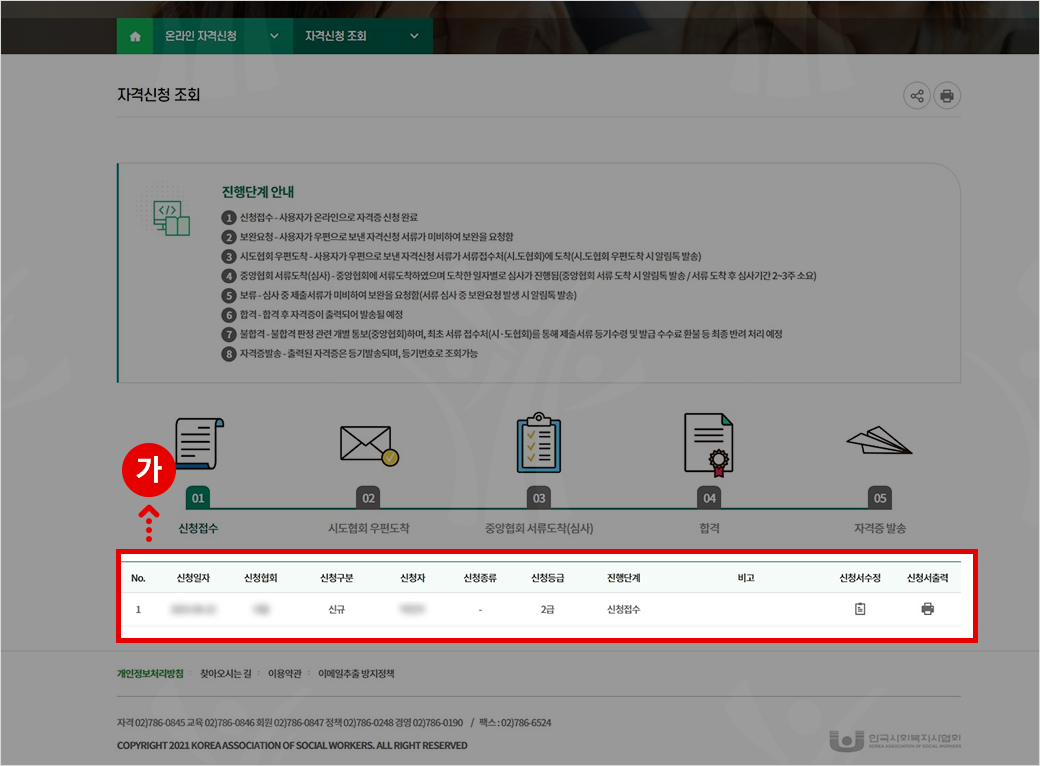Expand the 온라인 자격신청 dropdown menu
The width and height of the screenshot is (1040, 766).
pyautogui.click(x=222, y=36)
